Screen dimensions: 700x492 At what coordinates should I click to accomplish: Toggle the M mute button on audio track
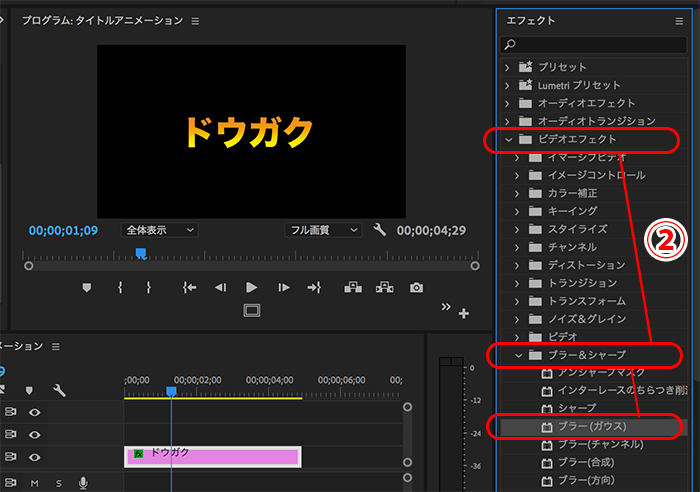(34, 483)
